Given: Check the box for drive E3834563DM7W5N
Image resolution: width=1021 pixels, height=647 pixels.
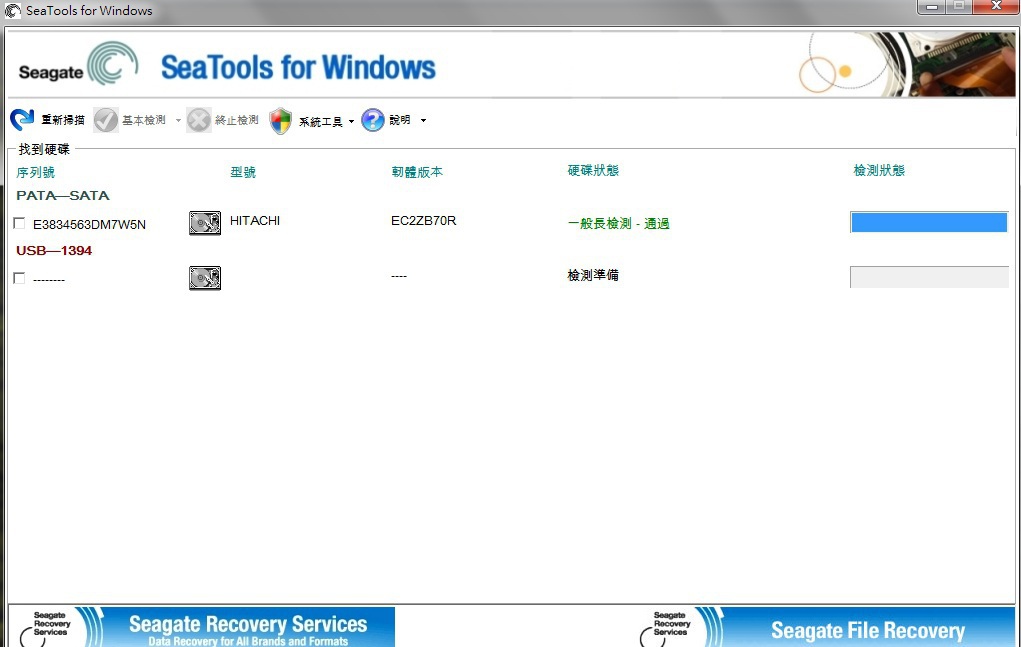Looking at the screenshot, I should coord(20,223).
